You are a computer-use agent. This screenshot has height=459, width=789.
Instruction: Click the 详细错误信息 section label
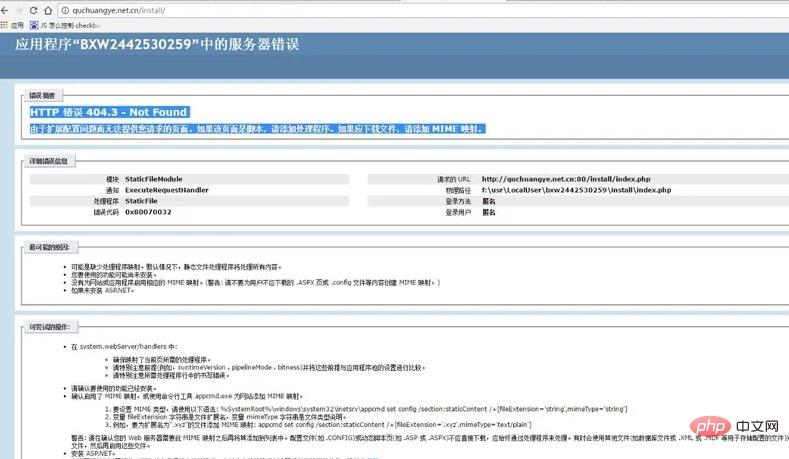click(x=47, y=160)
